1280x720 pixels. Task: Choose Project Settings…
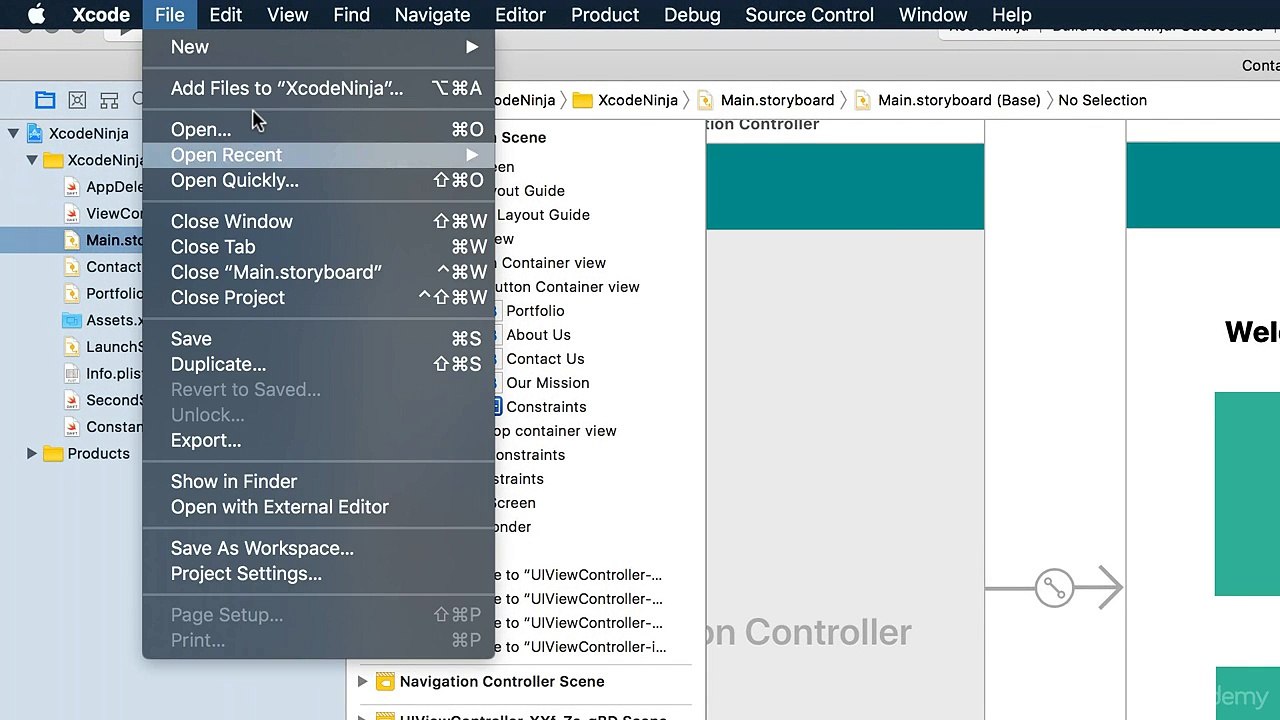[319, 574]
